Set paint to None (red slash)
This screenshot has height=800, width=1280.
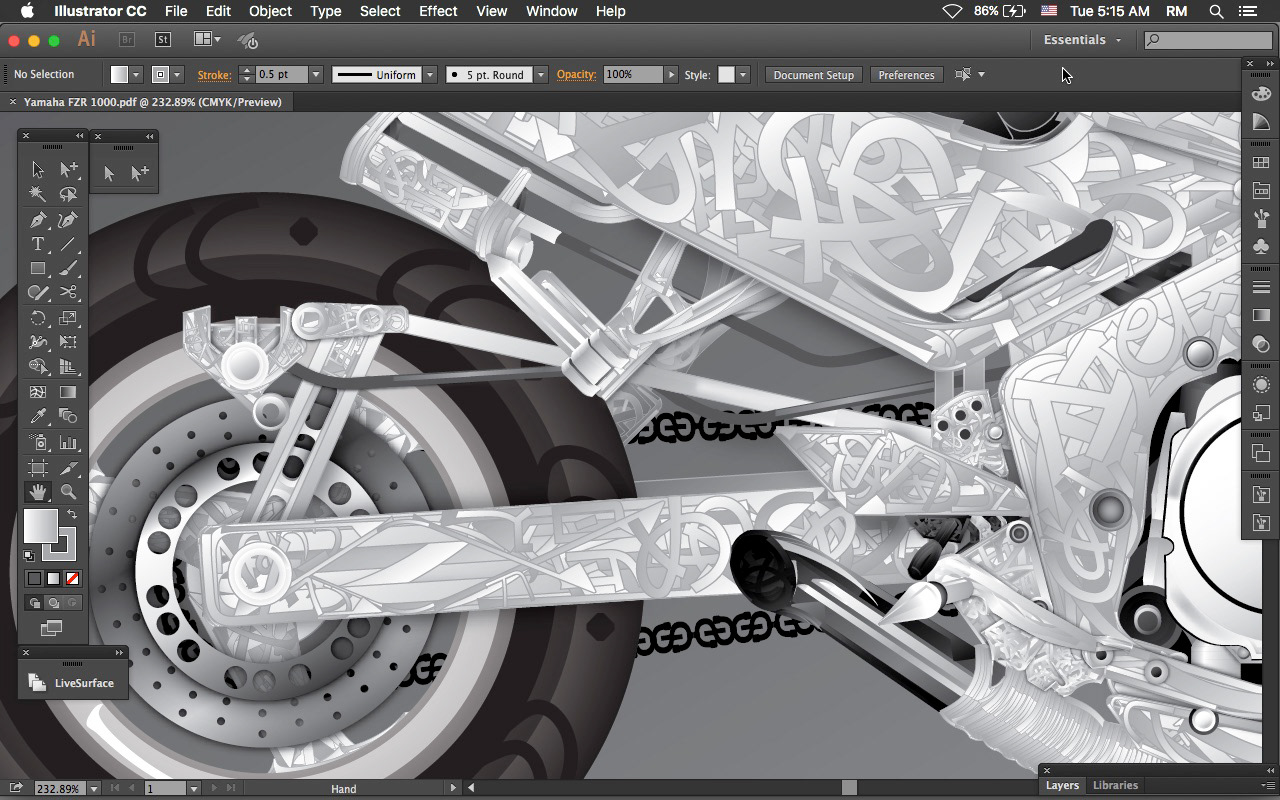(x=72, y=578)
